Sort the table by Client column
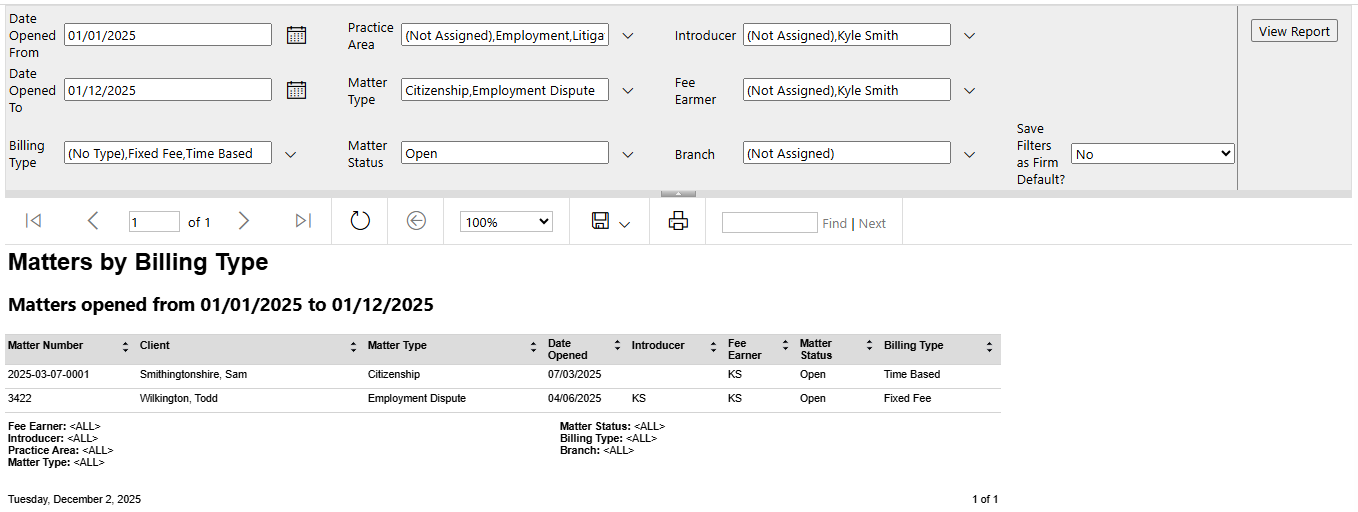Screen dimensions: 1358x512 [353, 347]
